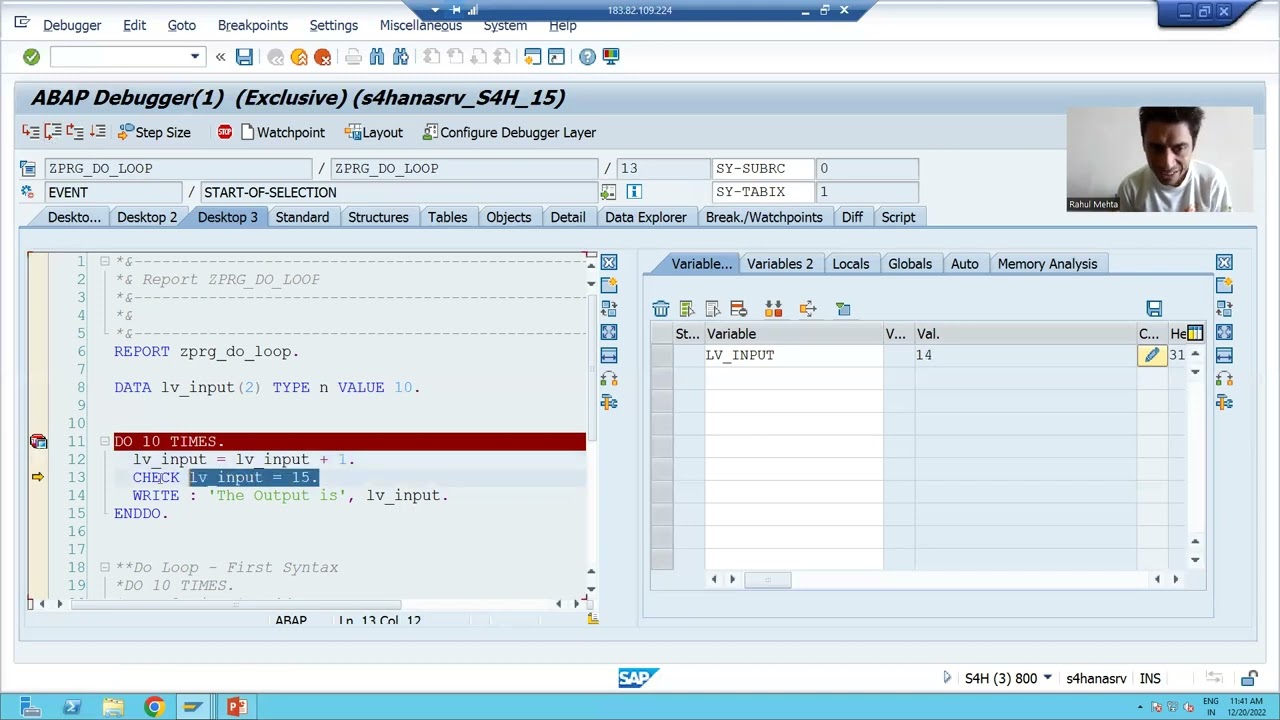The image size is (1280, 720).
Task: Click the blue info icon next to START-OF-SELECTION
Action: click(x=634, y=192)
